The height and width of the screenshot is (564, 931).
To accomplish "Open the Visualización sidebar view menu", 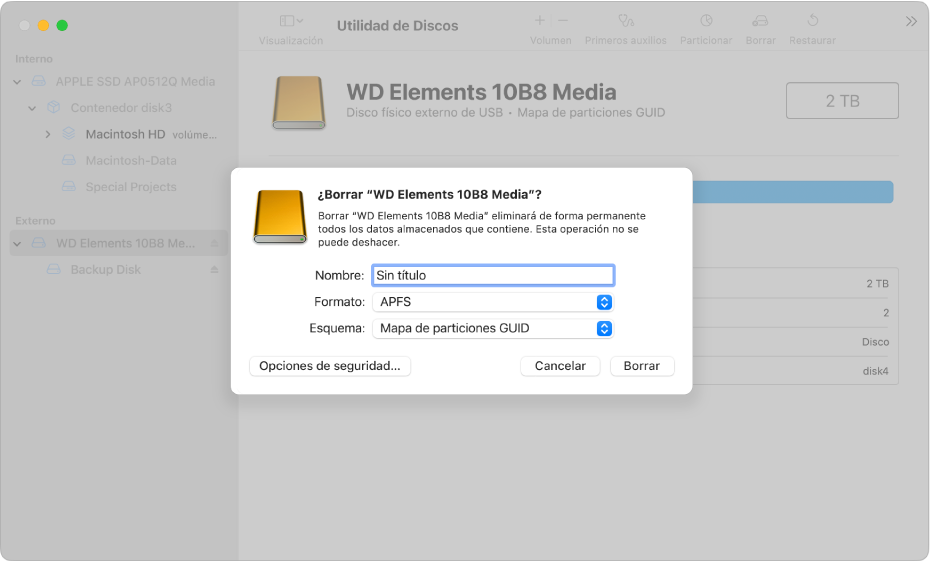I will tap(291, 21).
